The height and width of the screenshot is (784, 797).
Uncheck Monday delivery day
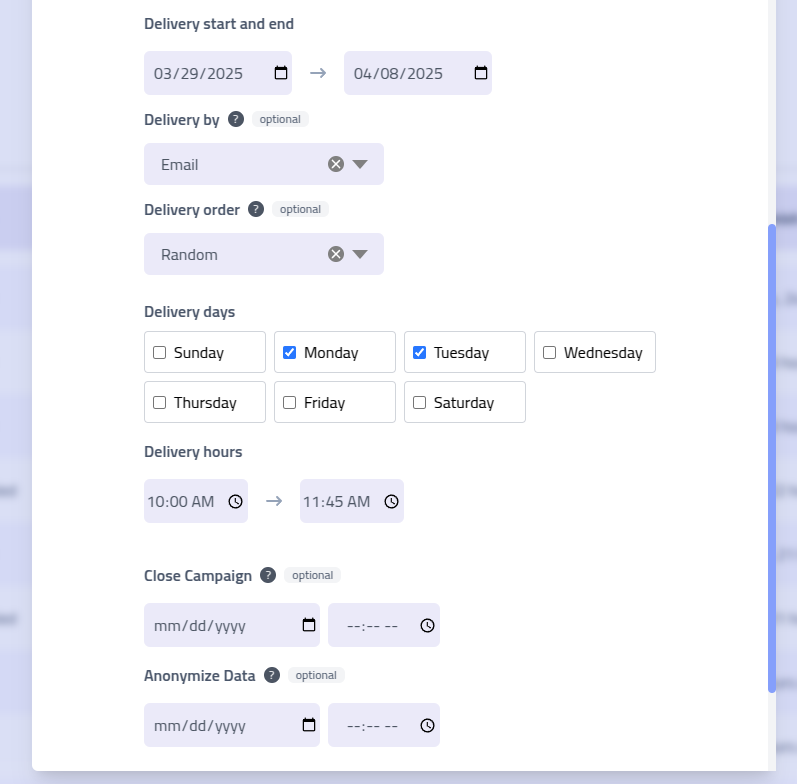point(289,352)
